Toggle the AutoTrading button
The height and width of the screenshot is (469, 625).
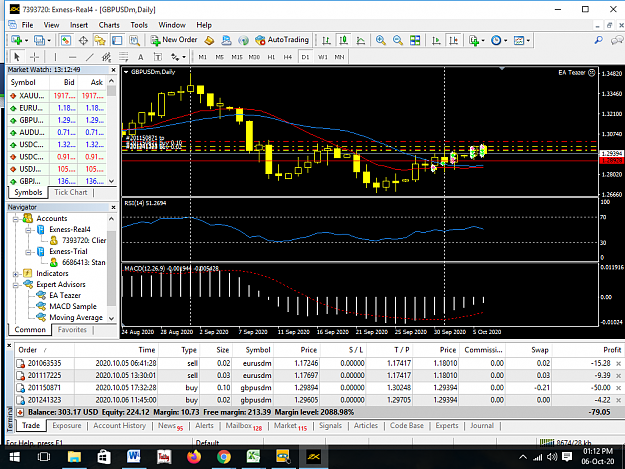click(x=282, y=40)
